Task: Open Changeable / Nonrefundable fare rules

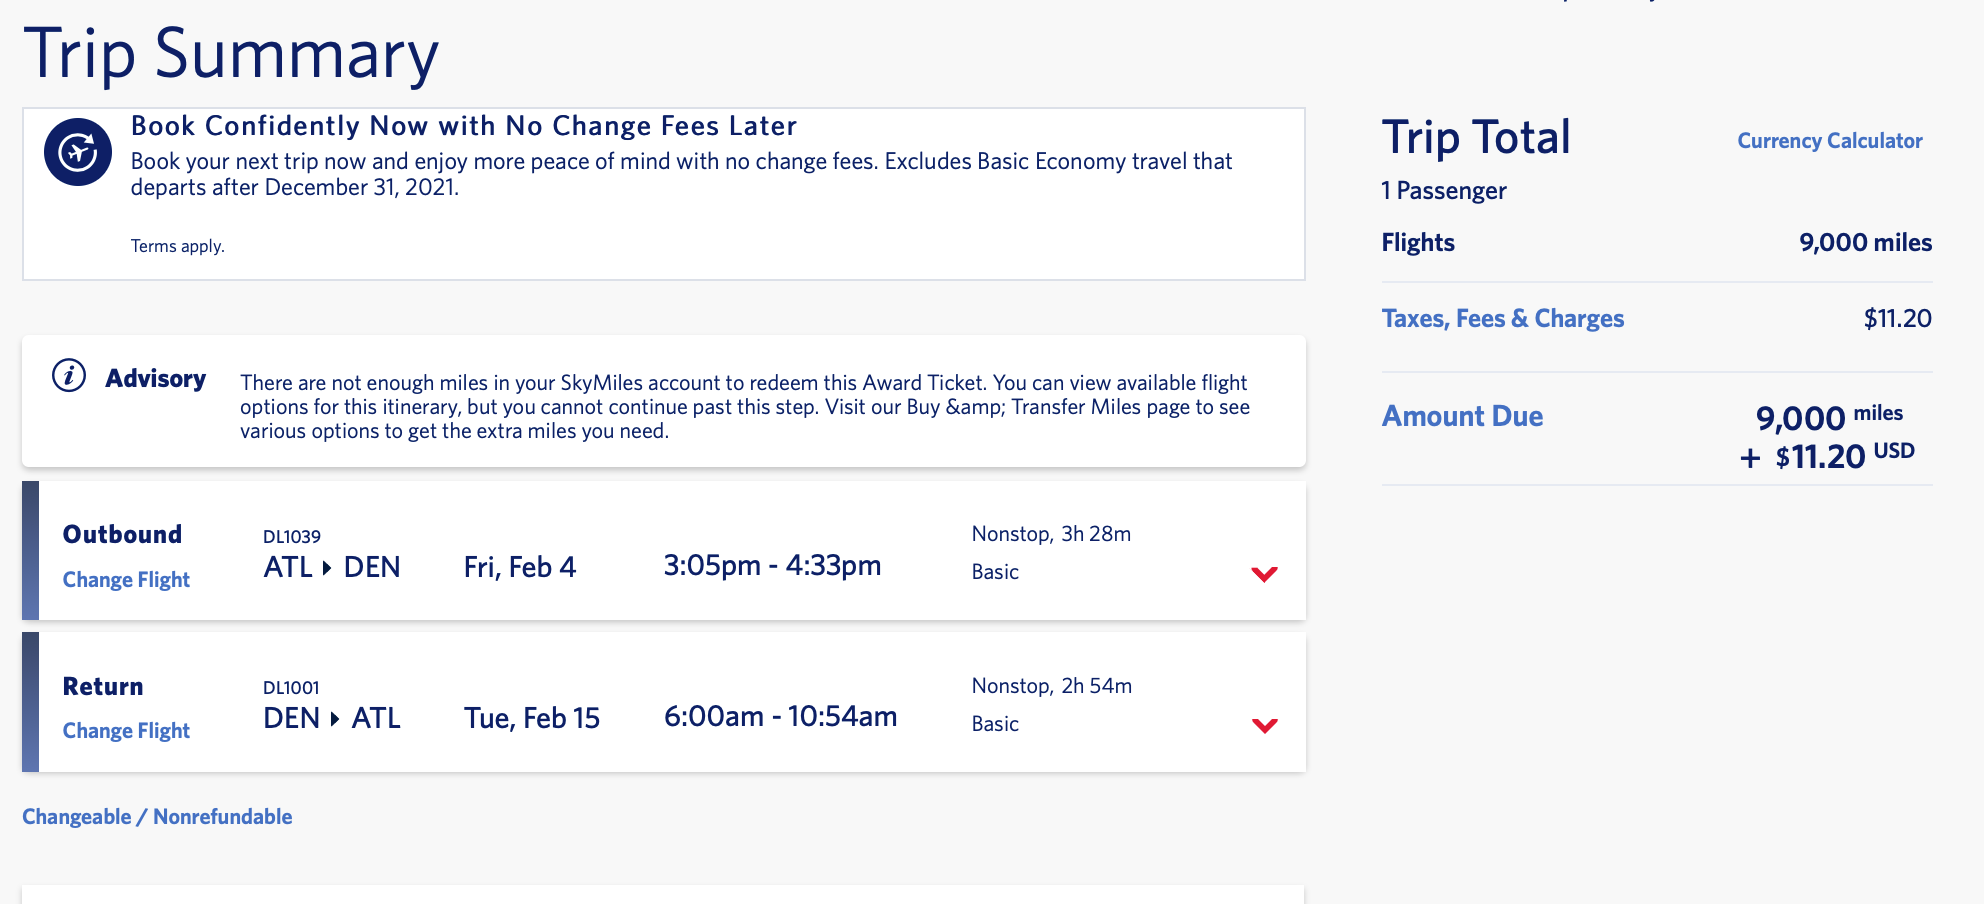Action: 157,817
